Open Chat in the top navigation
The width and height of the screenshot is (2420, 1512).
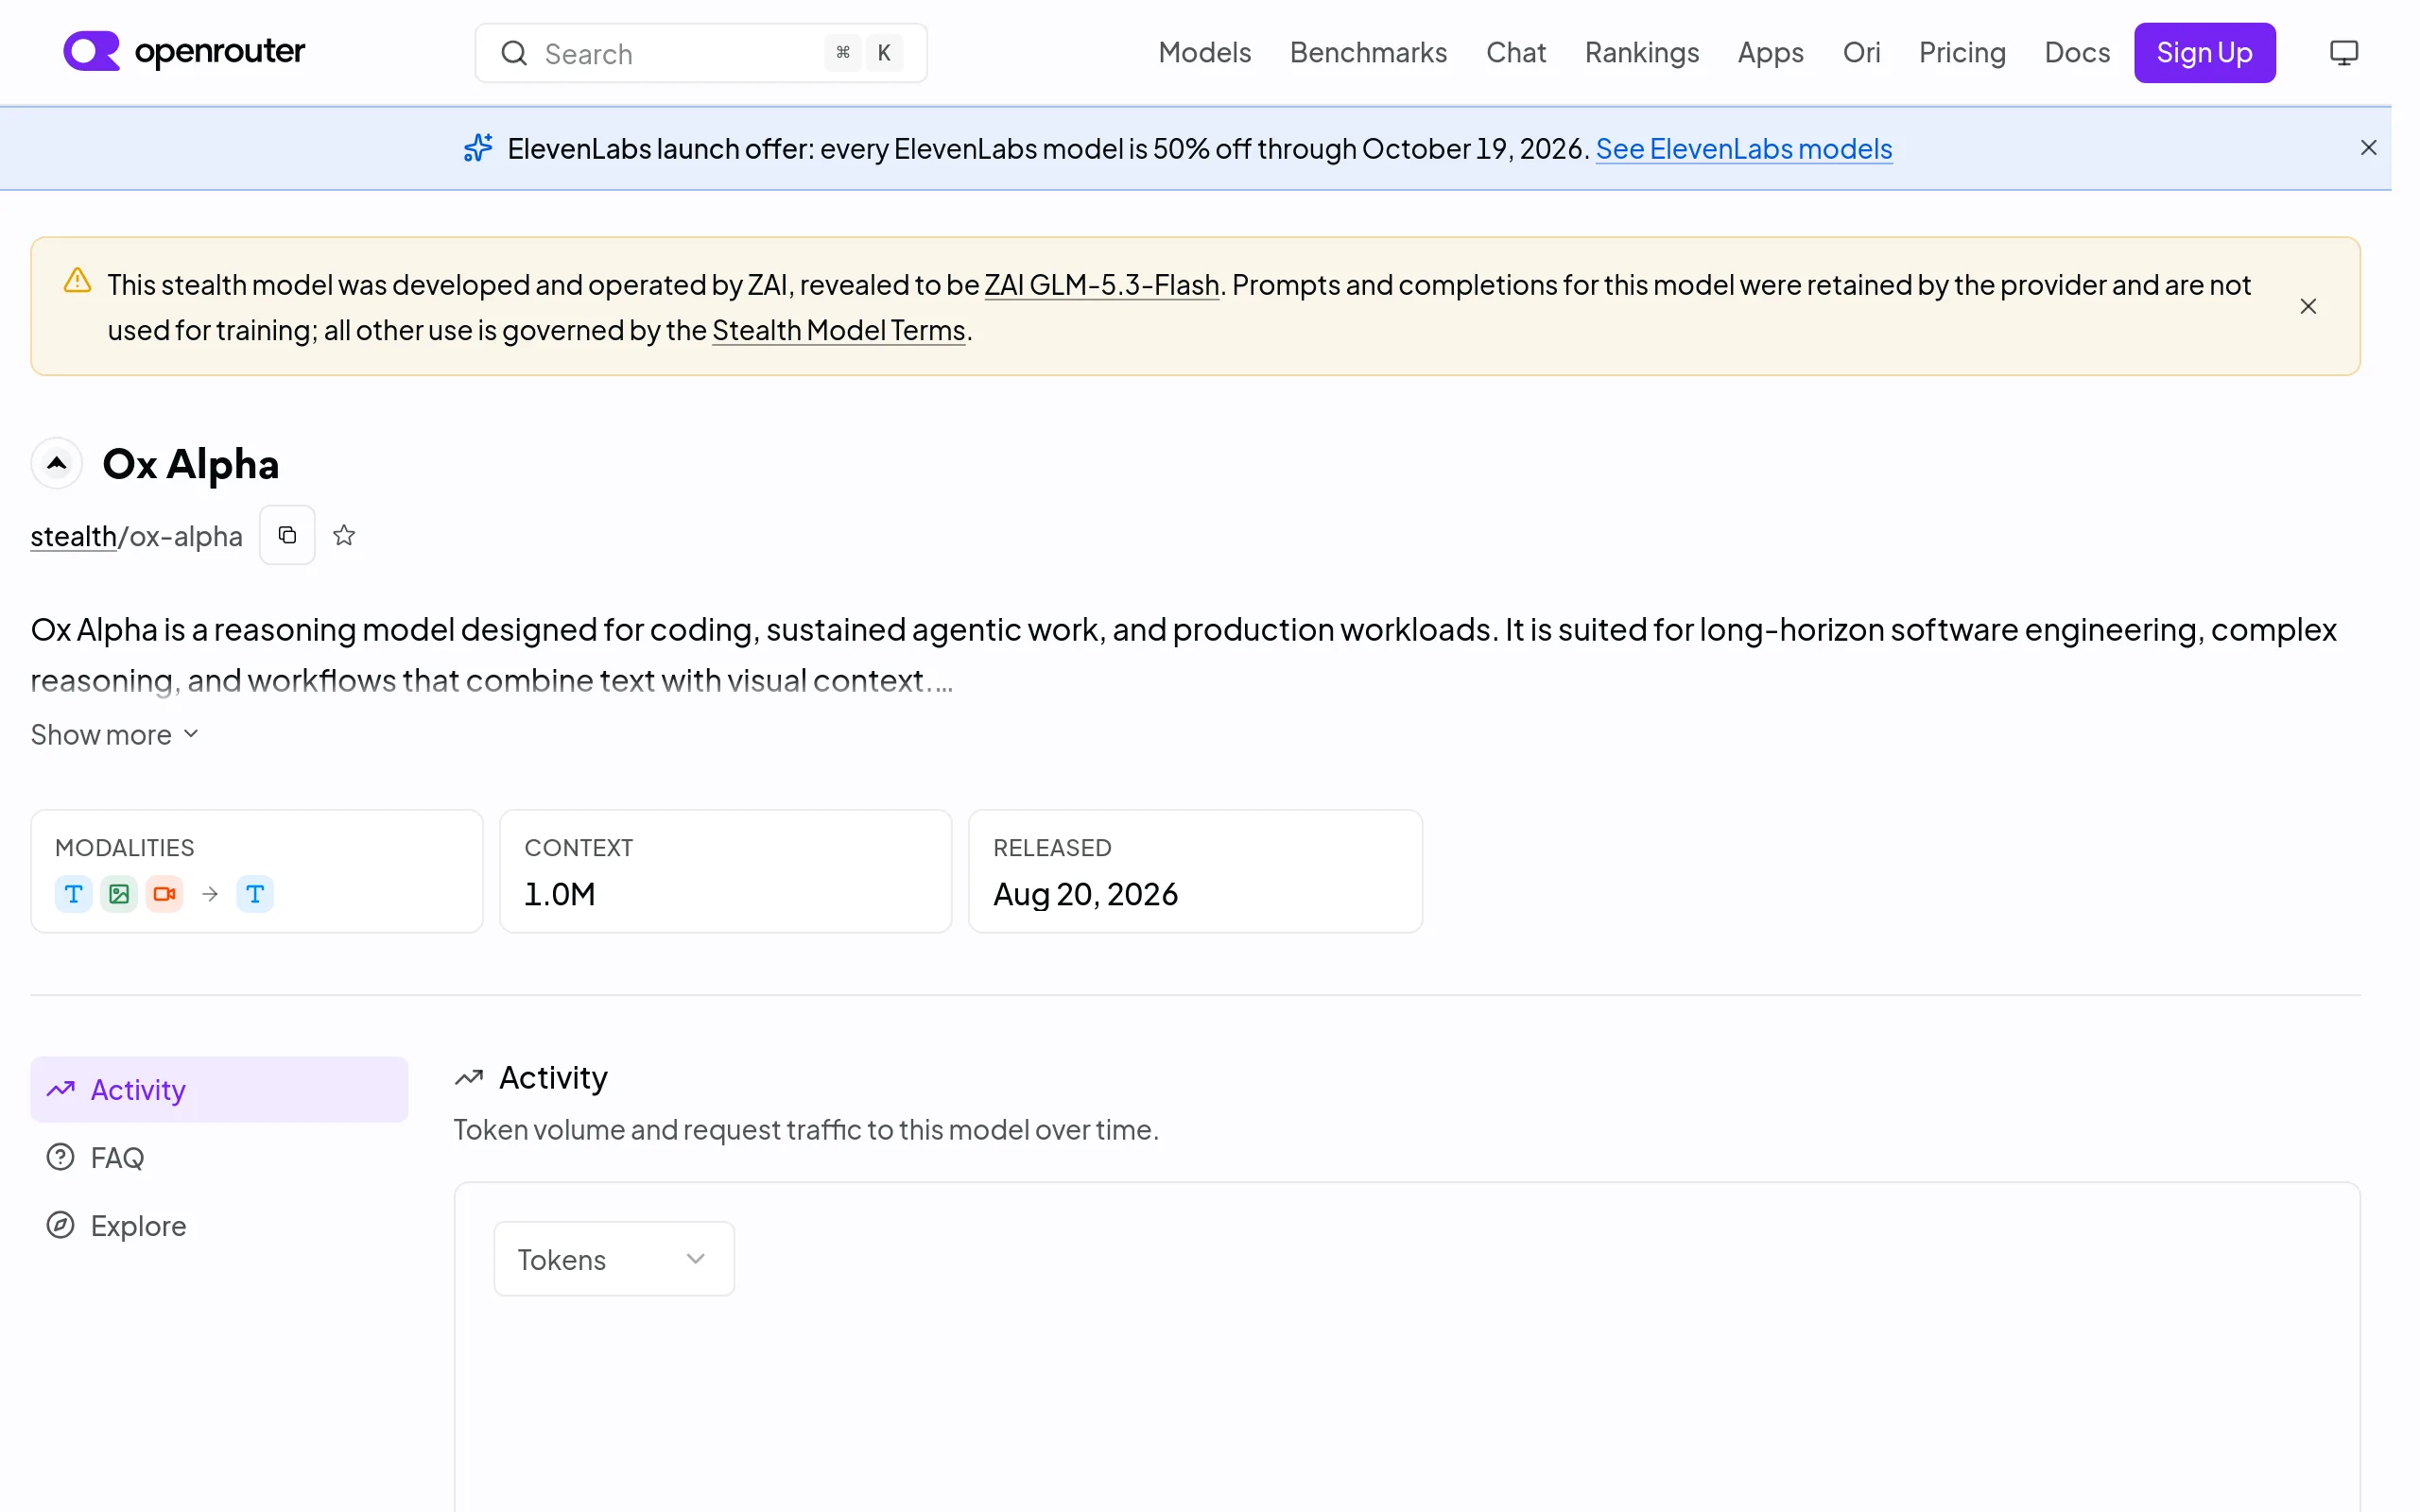point(1516,53)
